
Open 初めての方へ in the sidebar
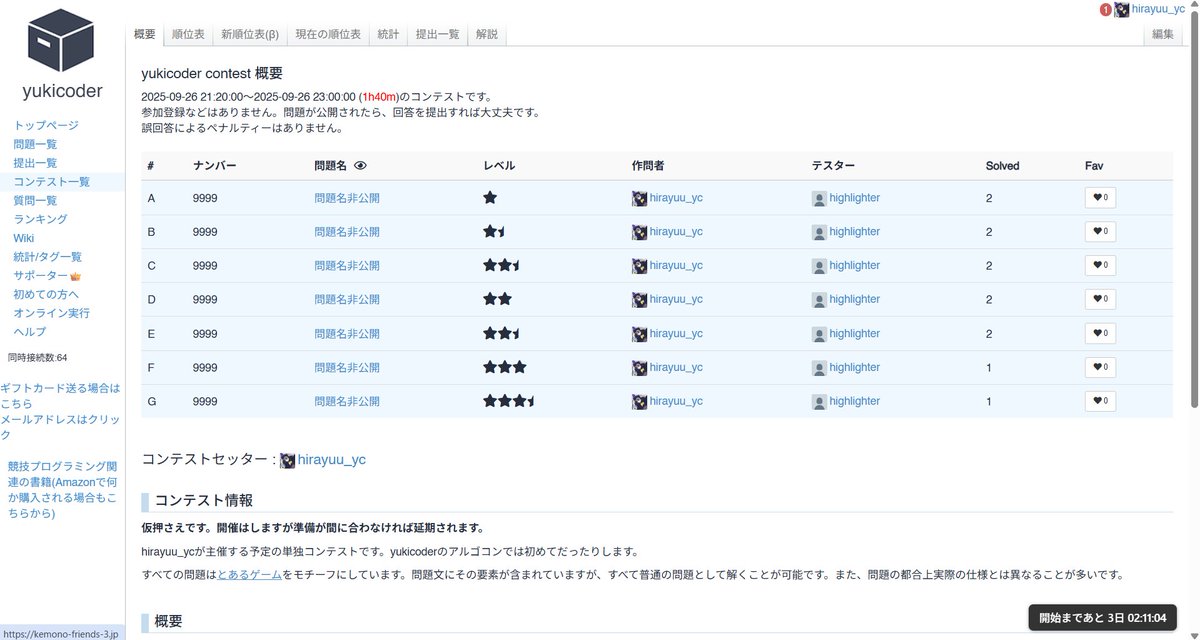46,294
